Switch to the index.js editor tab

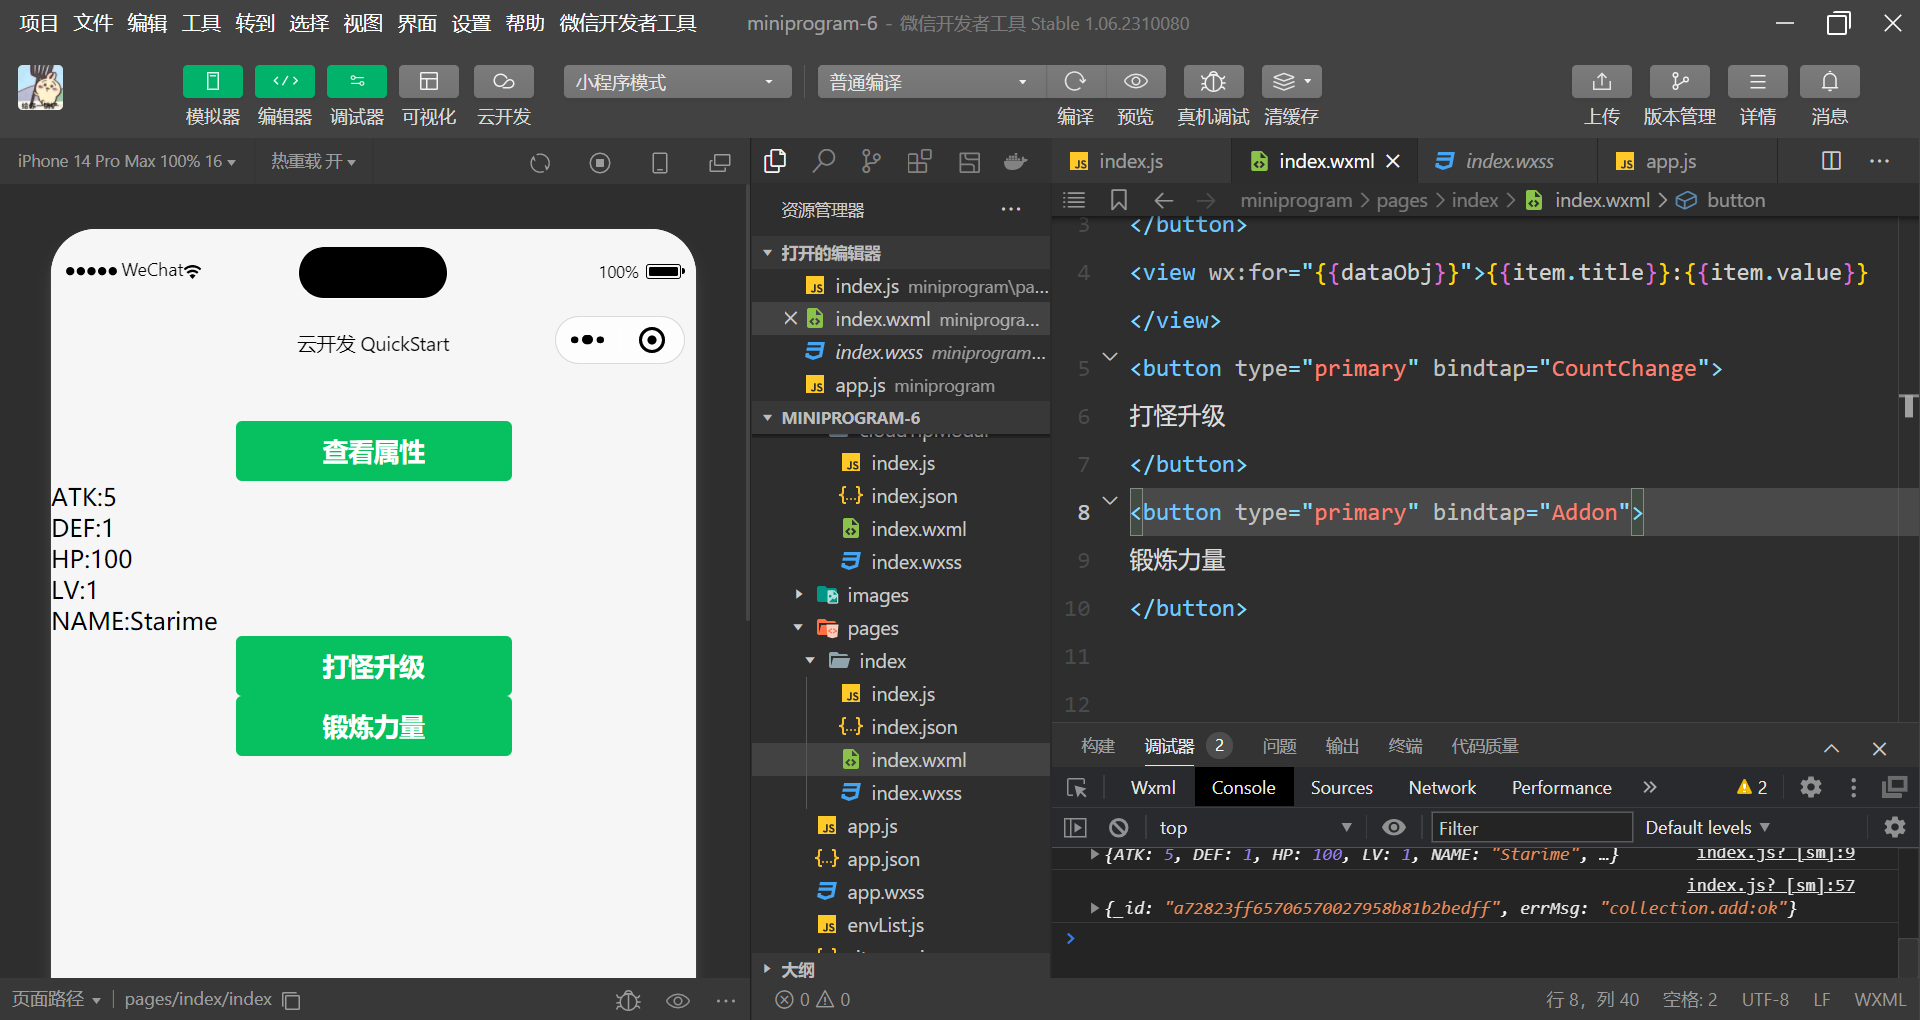point(1130,162)
